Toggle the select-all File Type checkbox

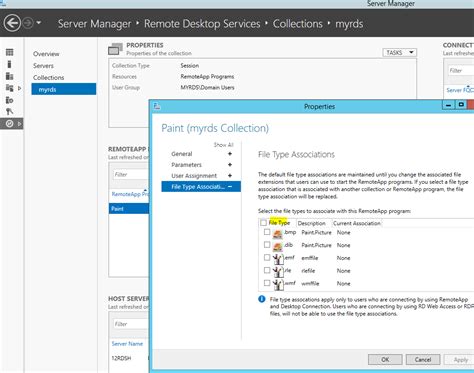tap(263, 223)
